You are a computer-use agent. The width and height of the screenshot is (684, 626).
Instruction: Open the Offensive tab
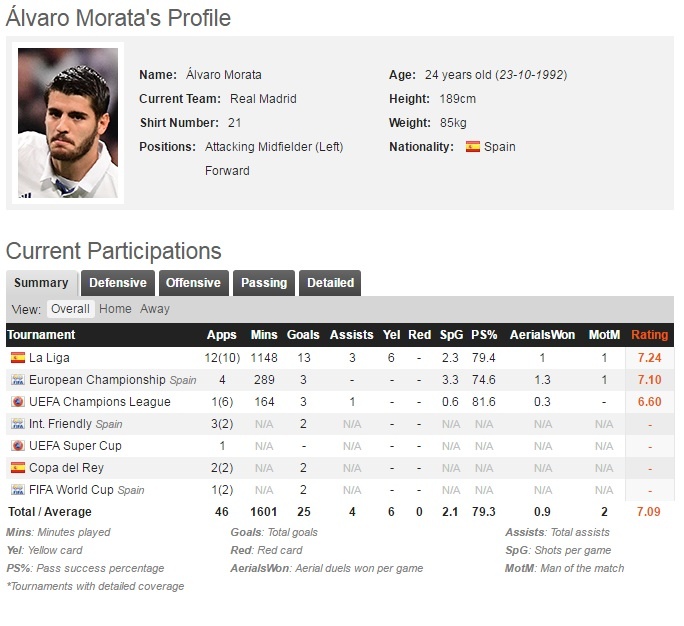pos(193,283)
